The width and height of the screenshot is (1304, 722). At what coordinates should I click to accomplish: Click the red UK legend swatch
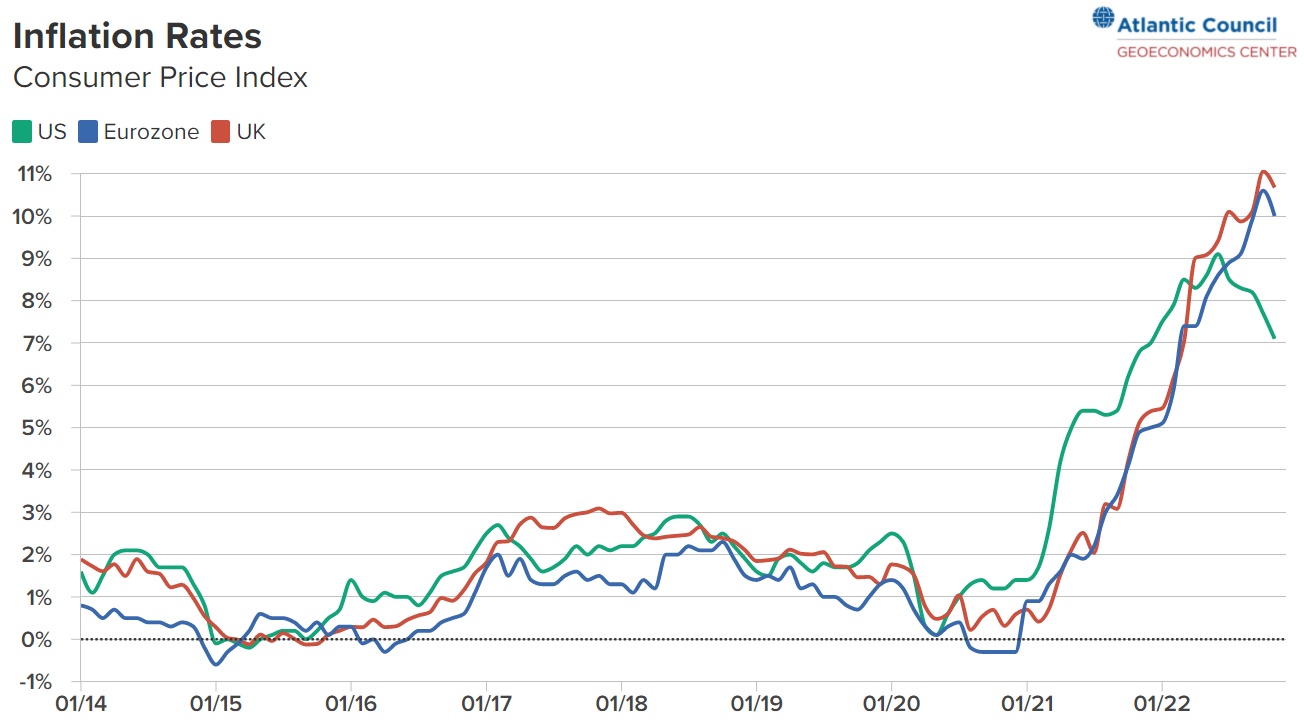coord(221,132)
